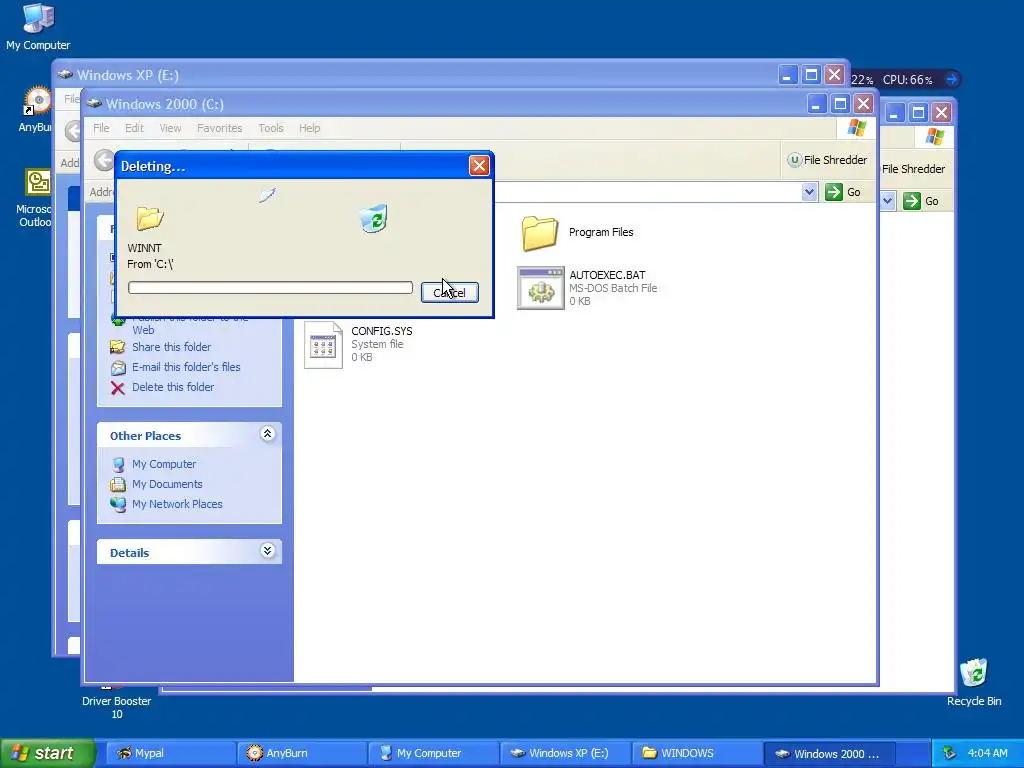Switch to WINDOWS taskbar button
This screenshot has height=768, width=1024.
click(697, 753)
